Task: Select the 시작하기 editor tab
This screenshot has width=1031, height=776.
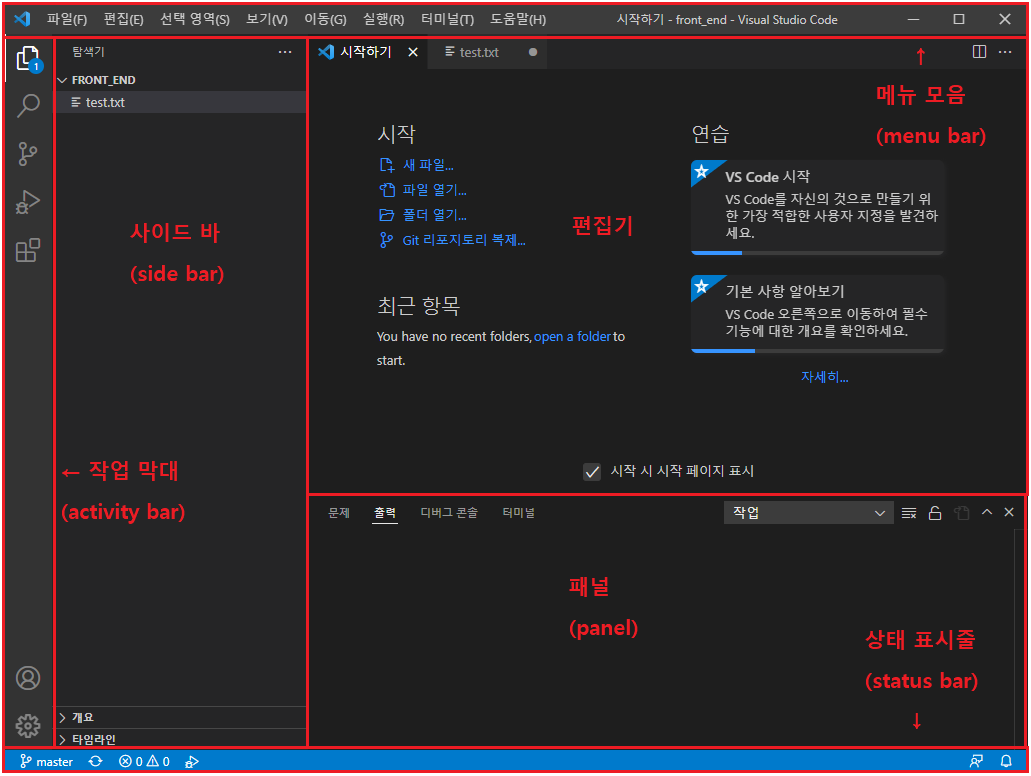Action: (368, 52)
